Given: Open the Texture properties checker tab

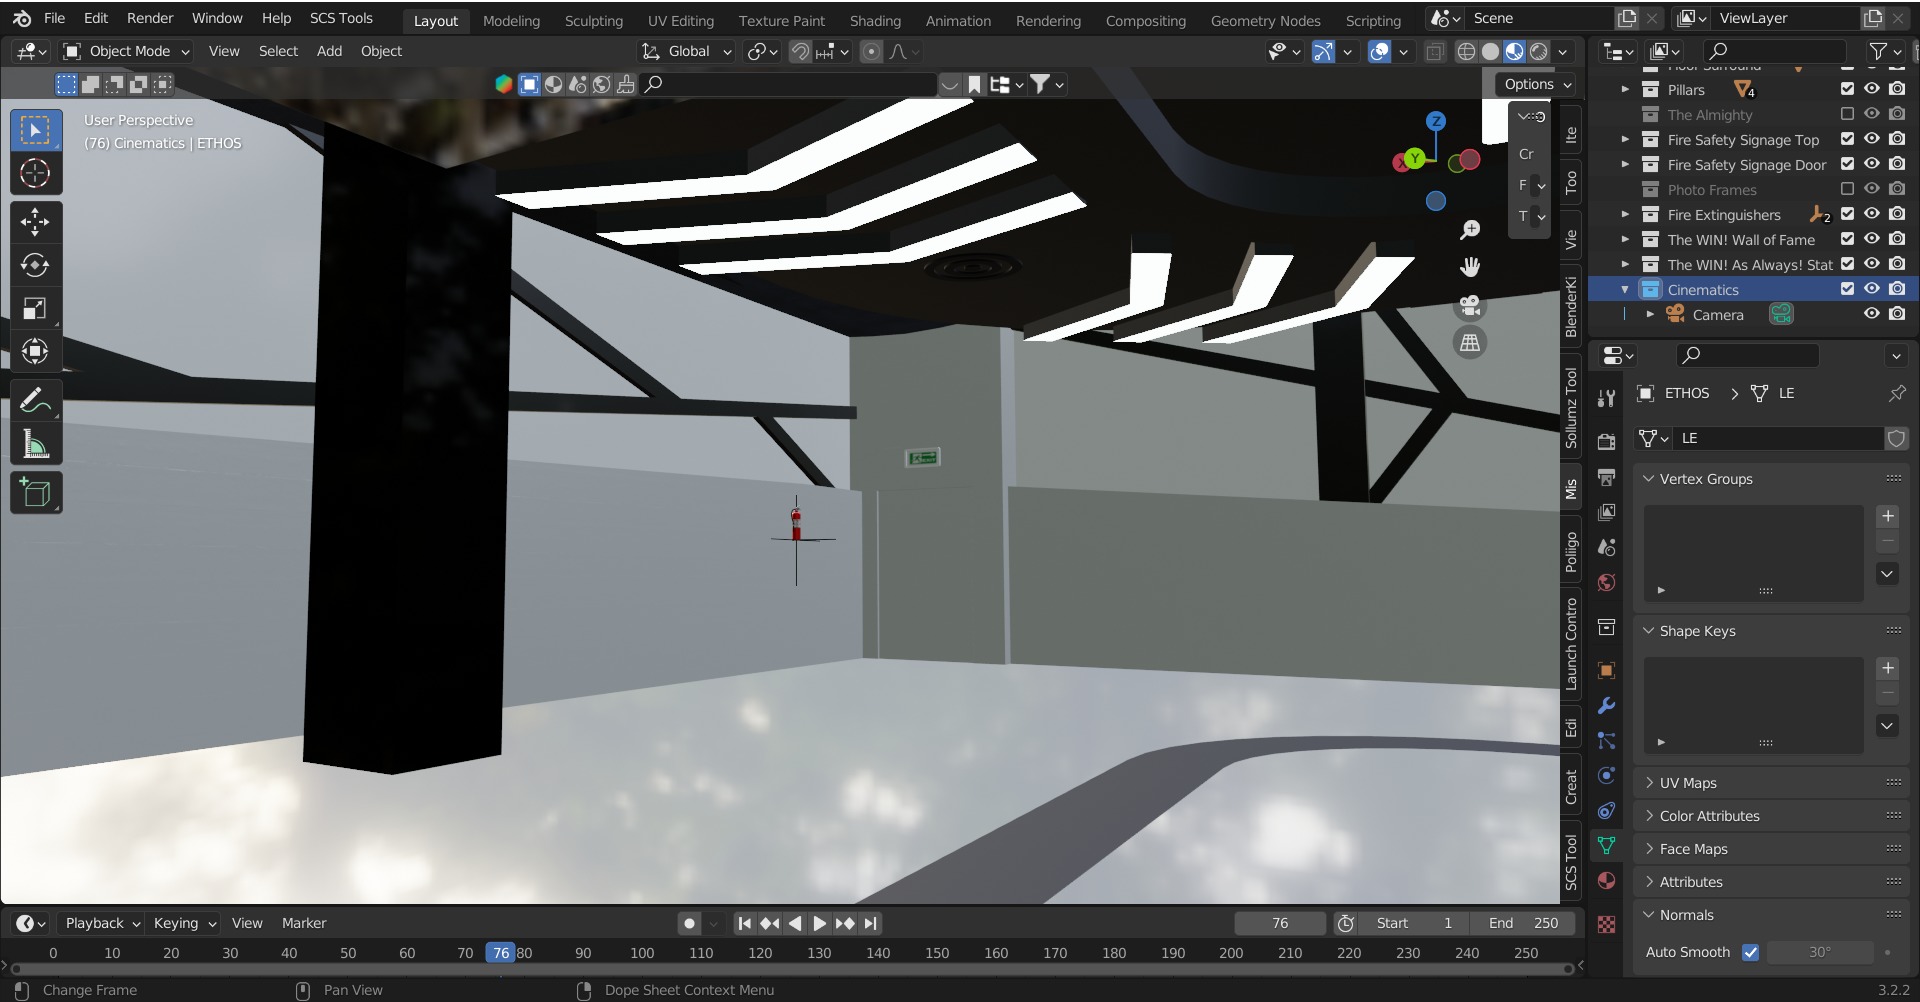Looking at the screenshot, I should tap(1607, 925).
